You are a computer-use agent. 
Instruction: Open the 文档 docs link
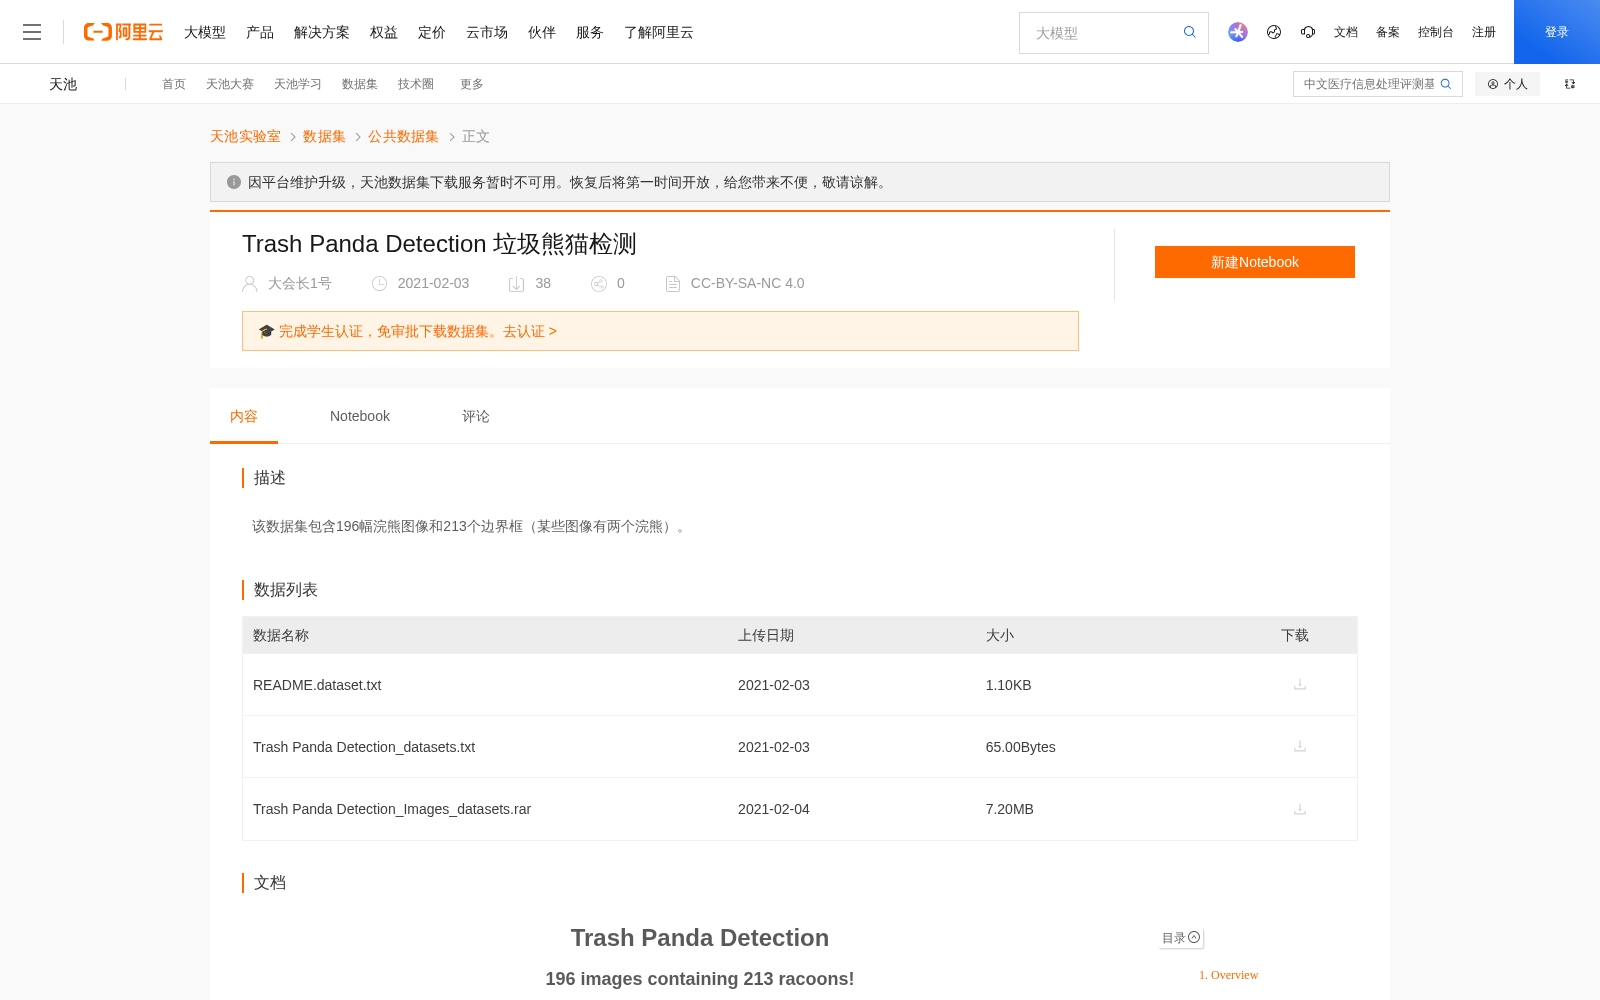(x=1346, y=32)
